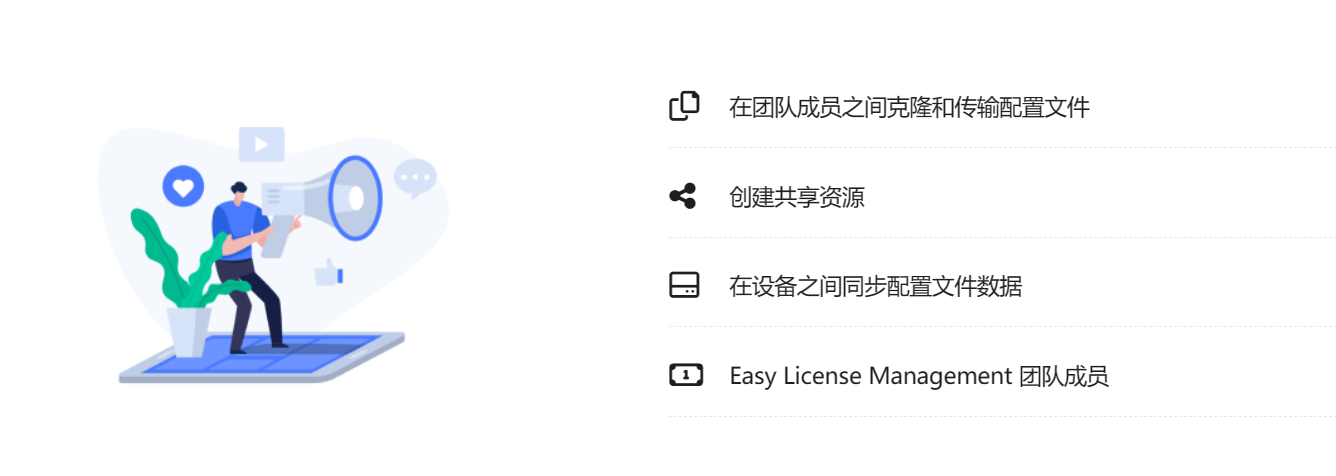Select the 在团队成员之间克隆和传输配置文件 text
Viewport: 1336px width, 476px height.
(x=909, y=107)
